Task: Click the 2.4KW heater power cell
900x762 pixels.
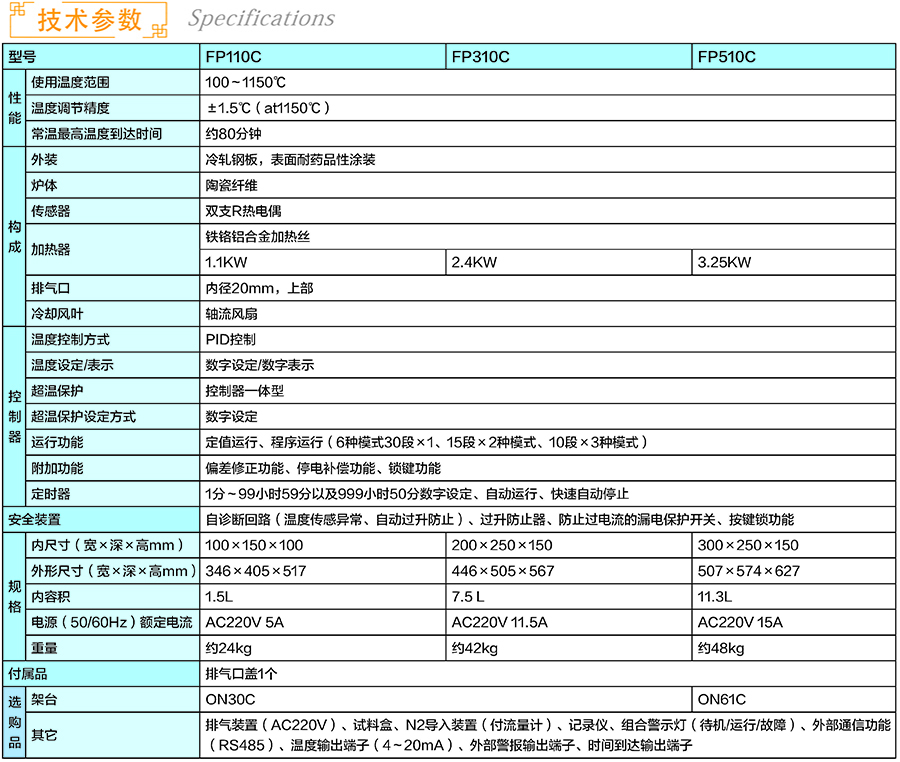Action: (x=474, y=263)
